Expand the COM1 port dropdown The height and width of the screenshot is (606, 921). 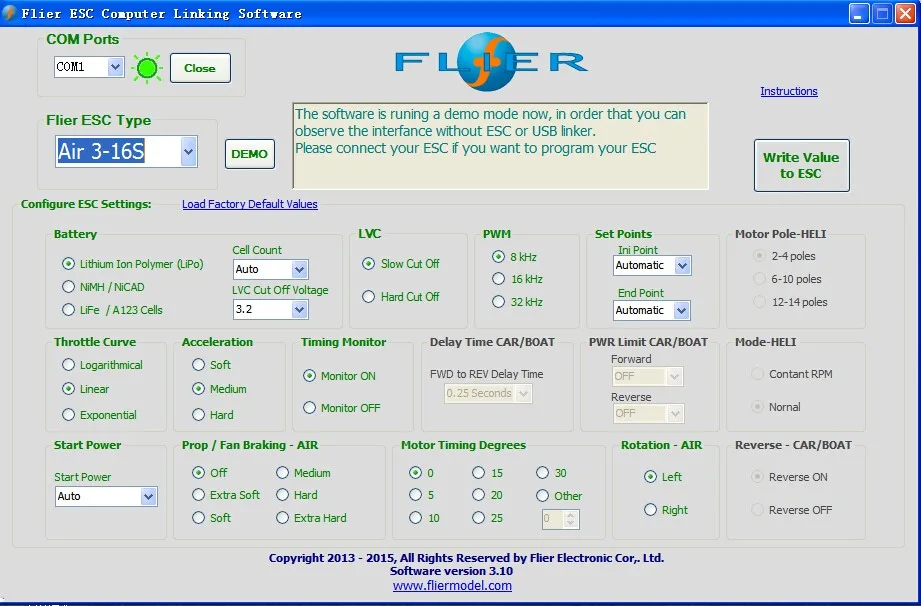click(115, 67)
